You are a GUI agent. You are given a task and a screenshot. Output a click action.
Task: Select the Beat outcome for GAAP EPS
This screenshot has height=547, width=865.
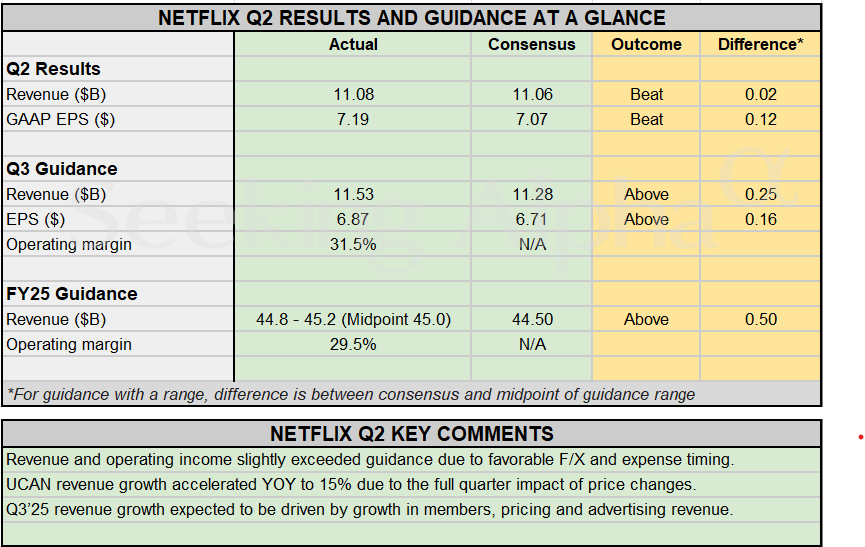(x=646, y=119)
